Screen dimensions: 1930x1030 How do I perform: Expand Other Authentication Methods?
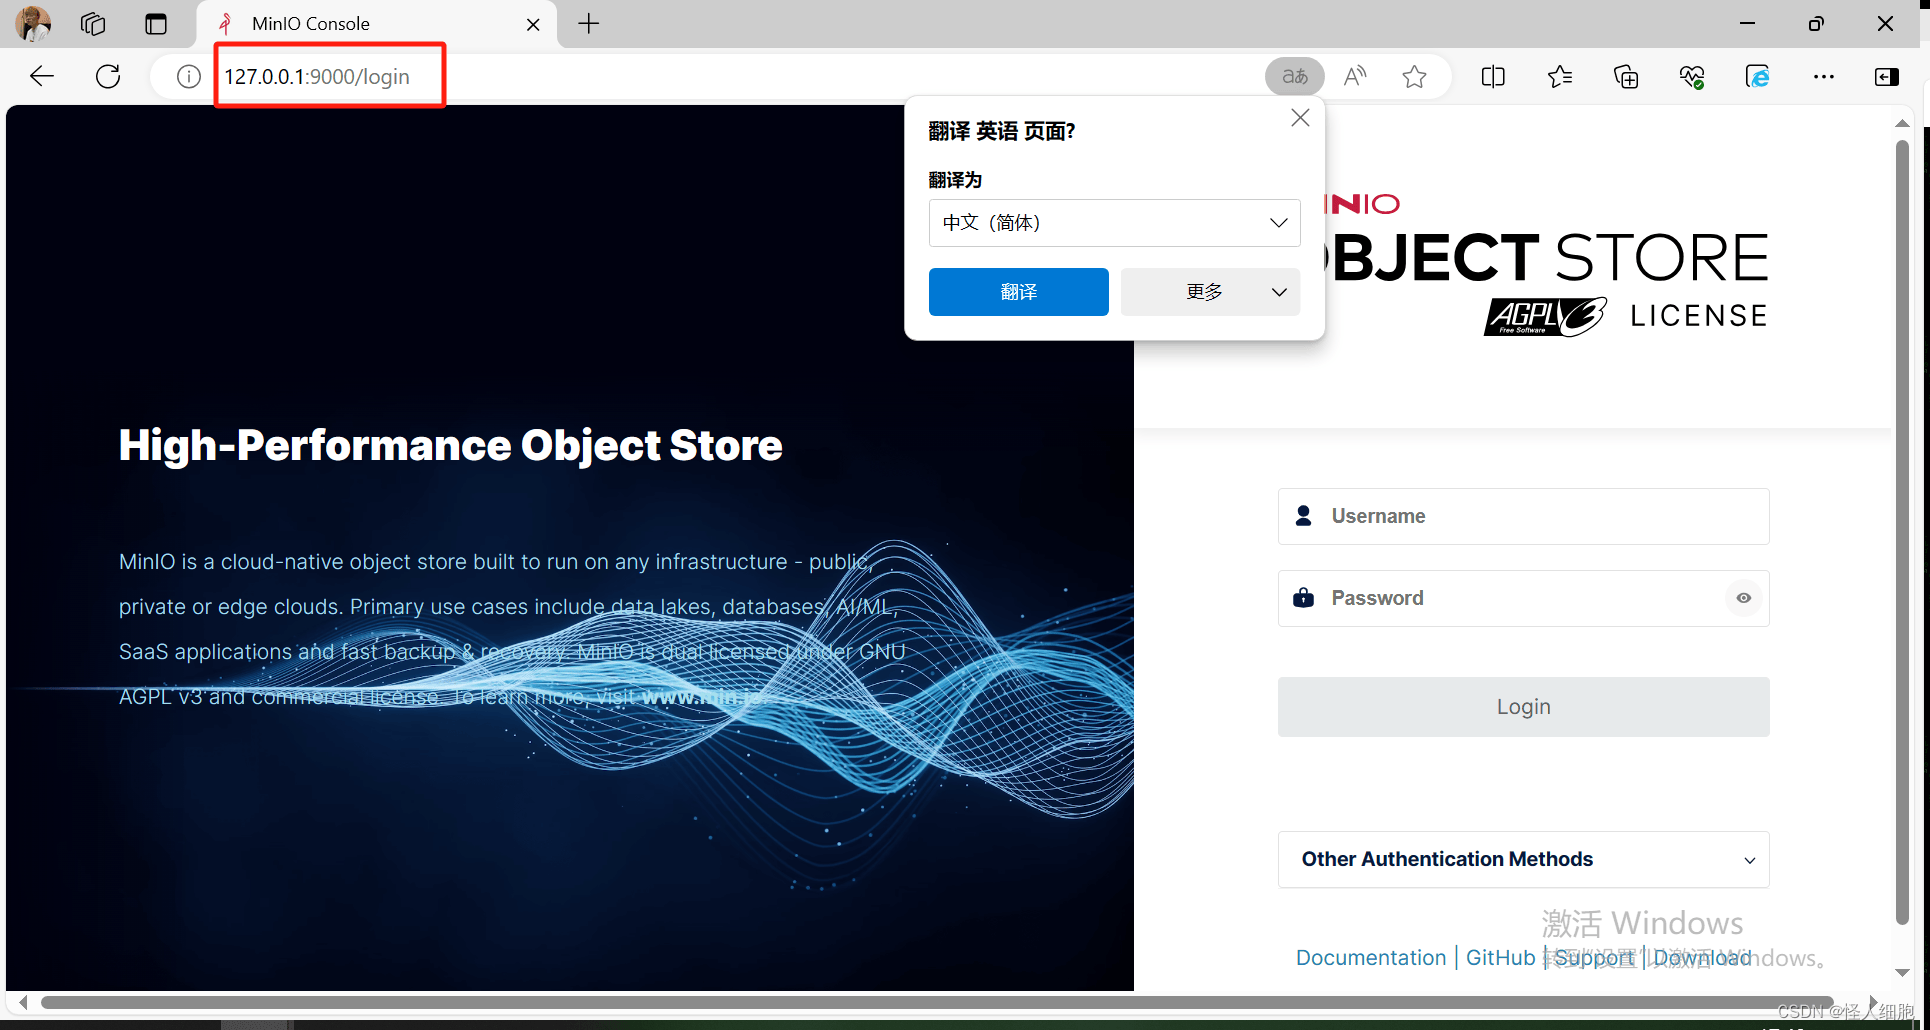pyautogui.click(x=1523, y=859)
